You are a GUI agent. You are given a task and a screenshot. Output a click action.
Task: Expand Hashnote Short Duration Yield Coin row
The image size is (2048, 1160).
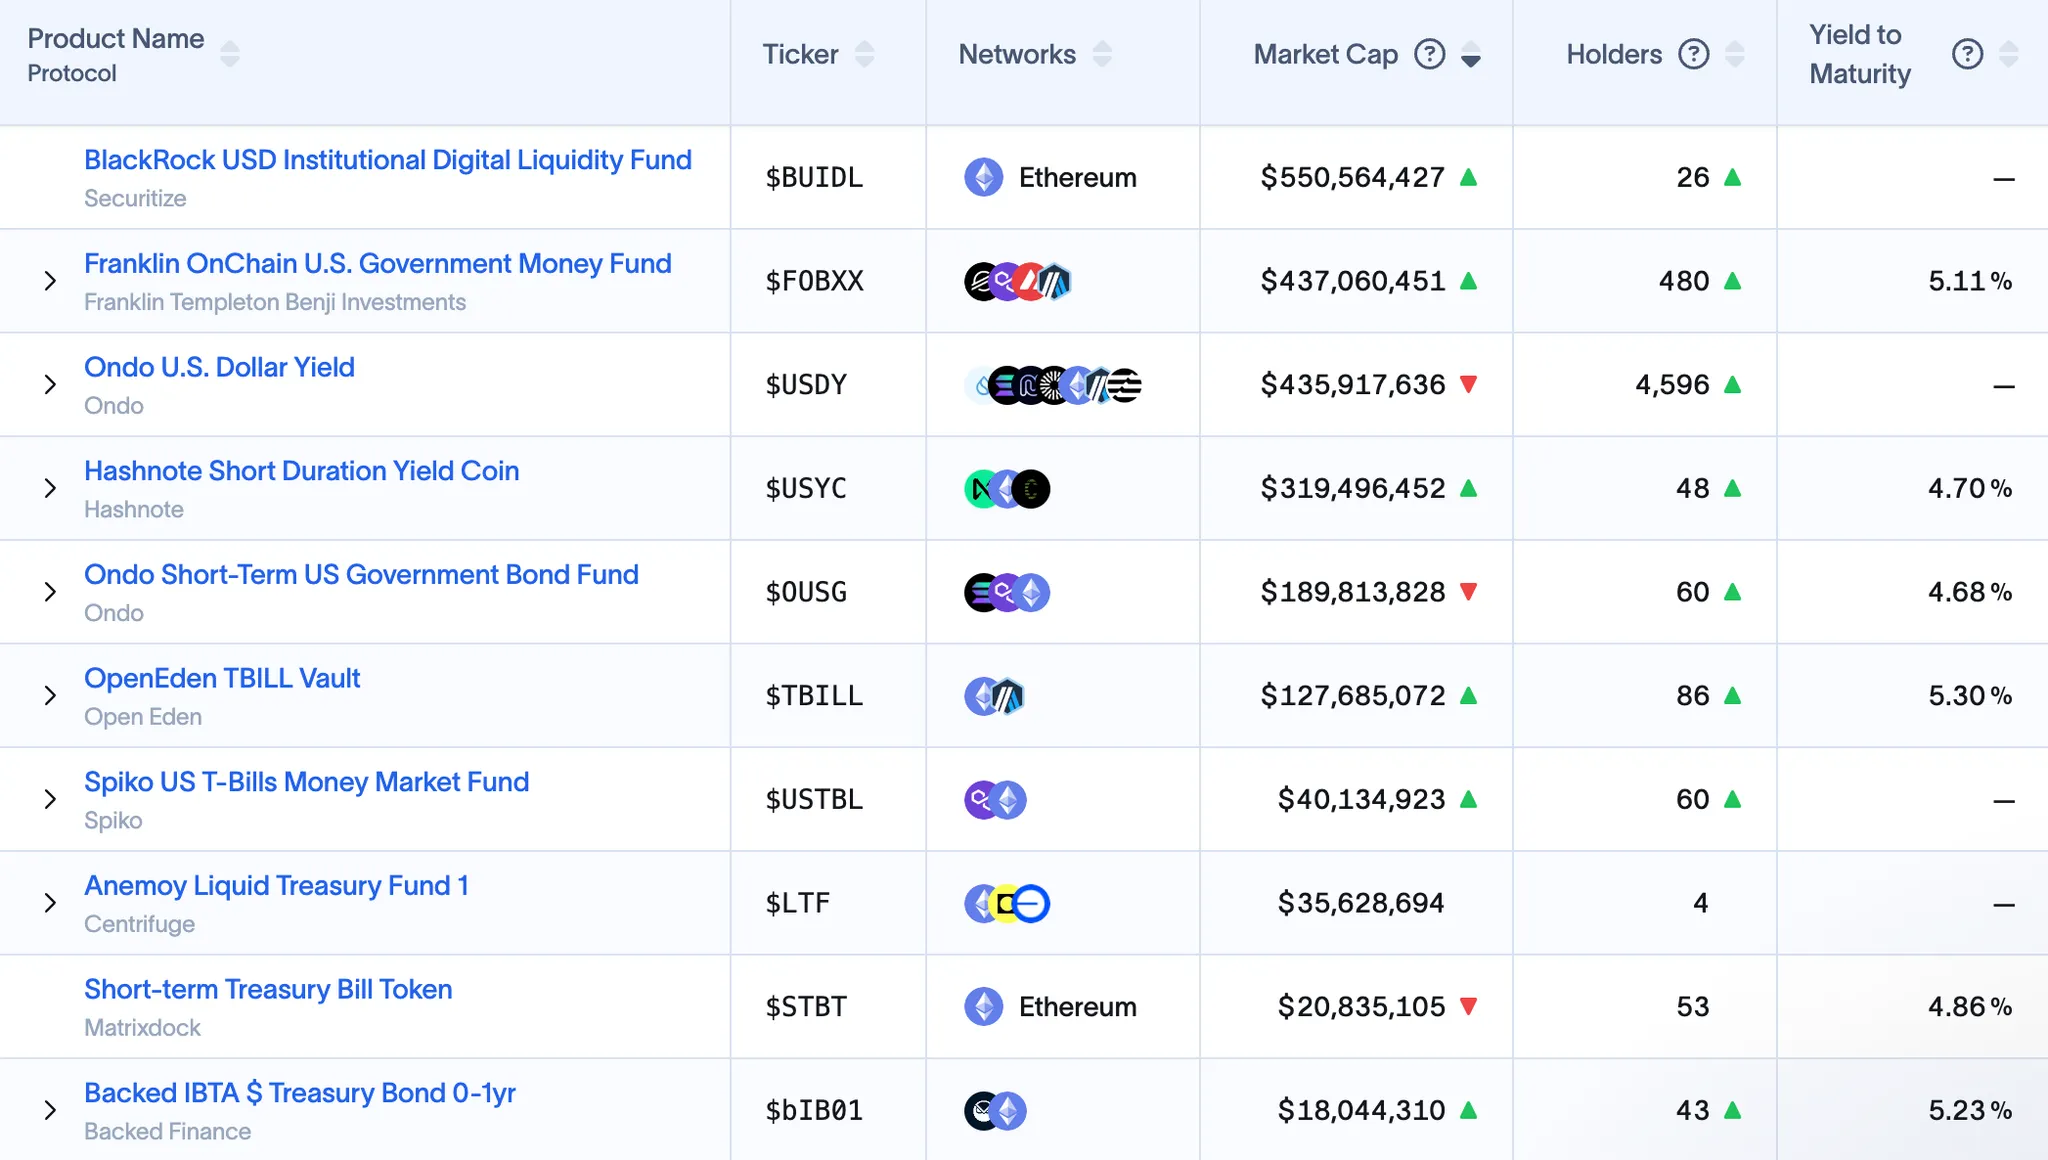[x=50, y=488]
